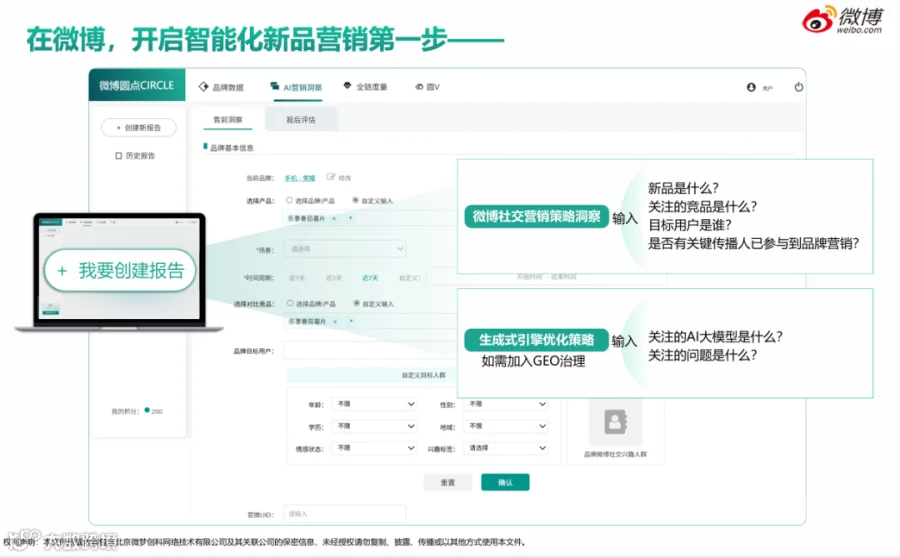Remove the 乐事 tag under 选择对比竞品
Screen dimensions: 900x558
[335, 321]
